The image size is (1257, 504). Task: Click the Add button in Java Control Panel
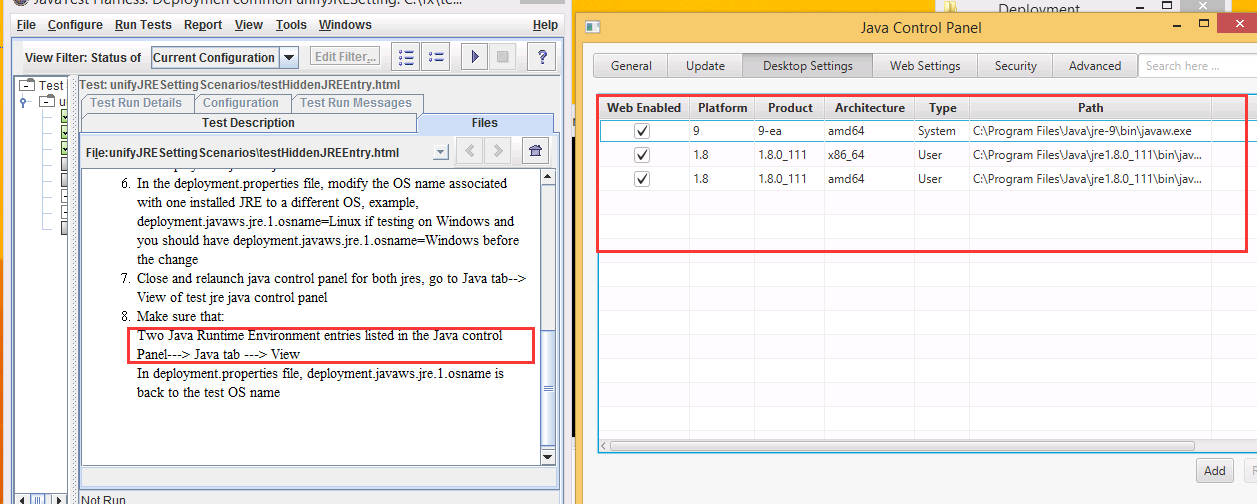[1214, 470]
